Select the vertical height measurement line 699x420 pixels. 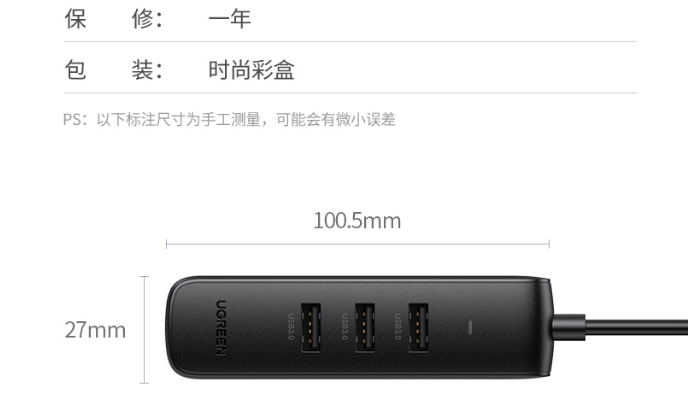(144, 329)
